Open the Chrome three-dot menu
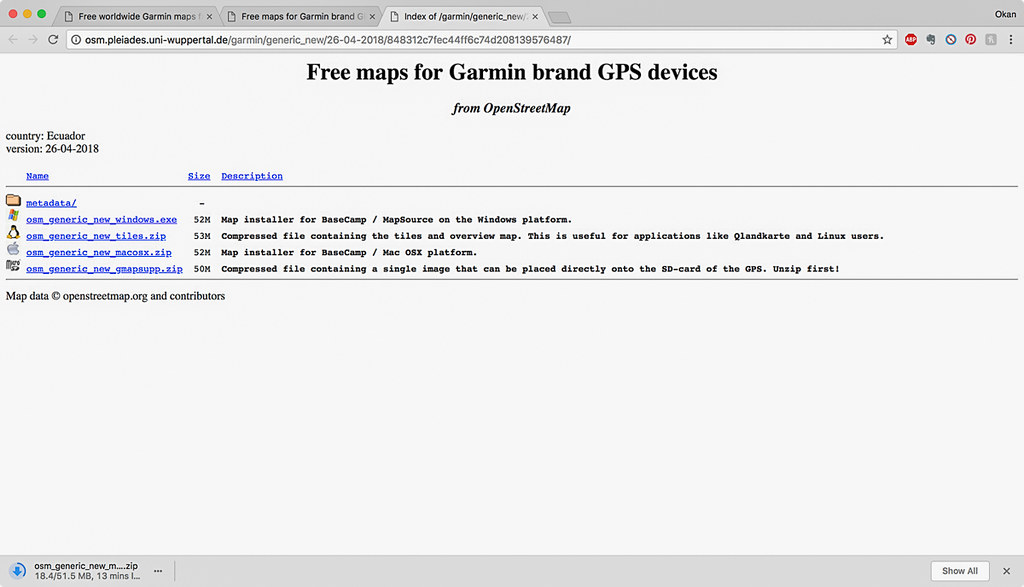Viewport: 1024px width, 587px height. coord(1011,40)
